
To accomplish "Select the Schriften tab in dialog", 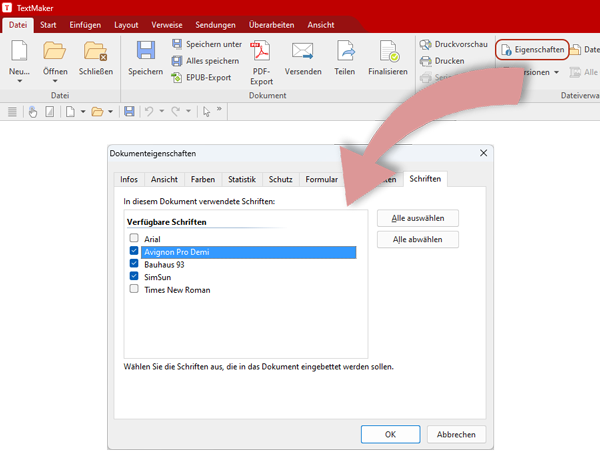I will click(x=425, y=179).
